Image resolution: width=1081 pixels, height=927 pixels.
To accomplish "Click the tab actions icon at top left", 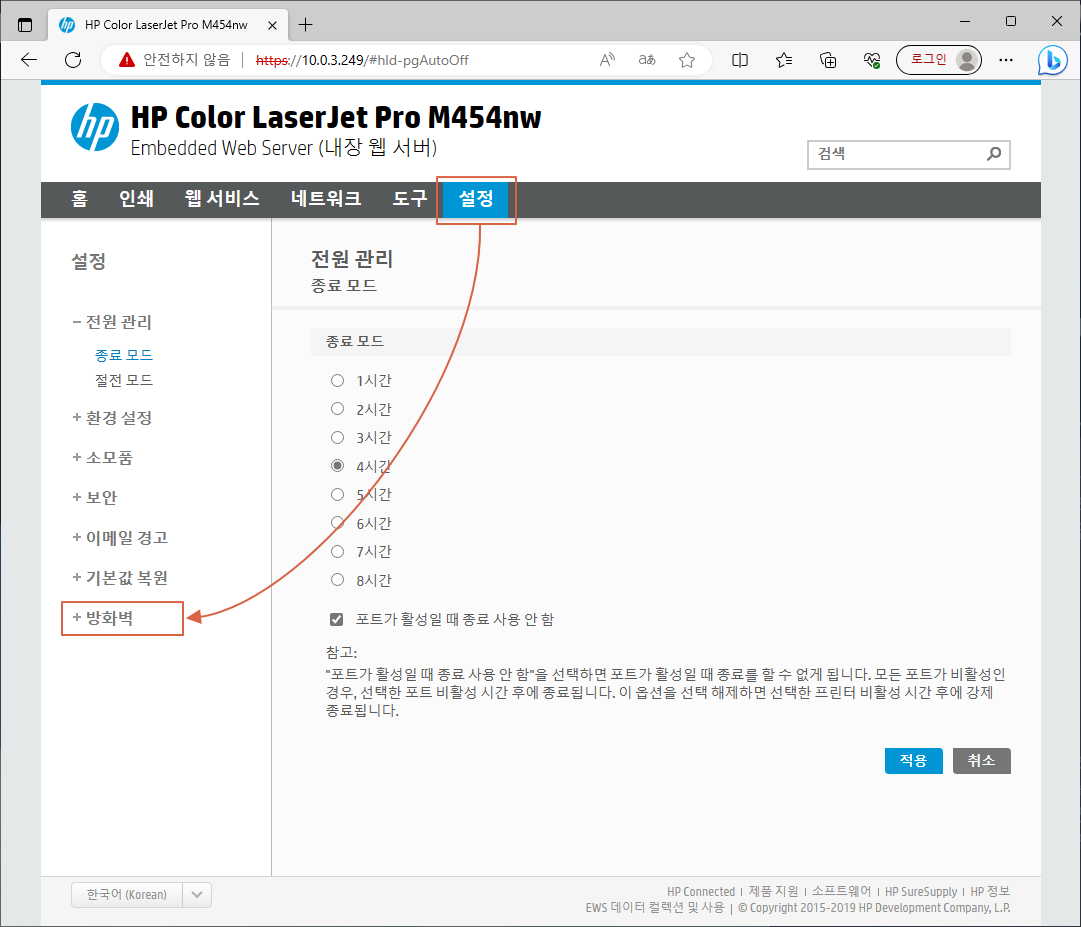I will 25,25.
